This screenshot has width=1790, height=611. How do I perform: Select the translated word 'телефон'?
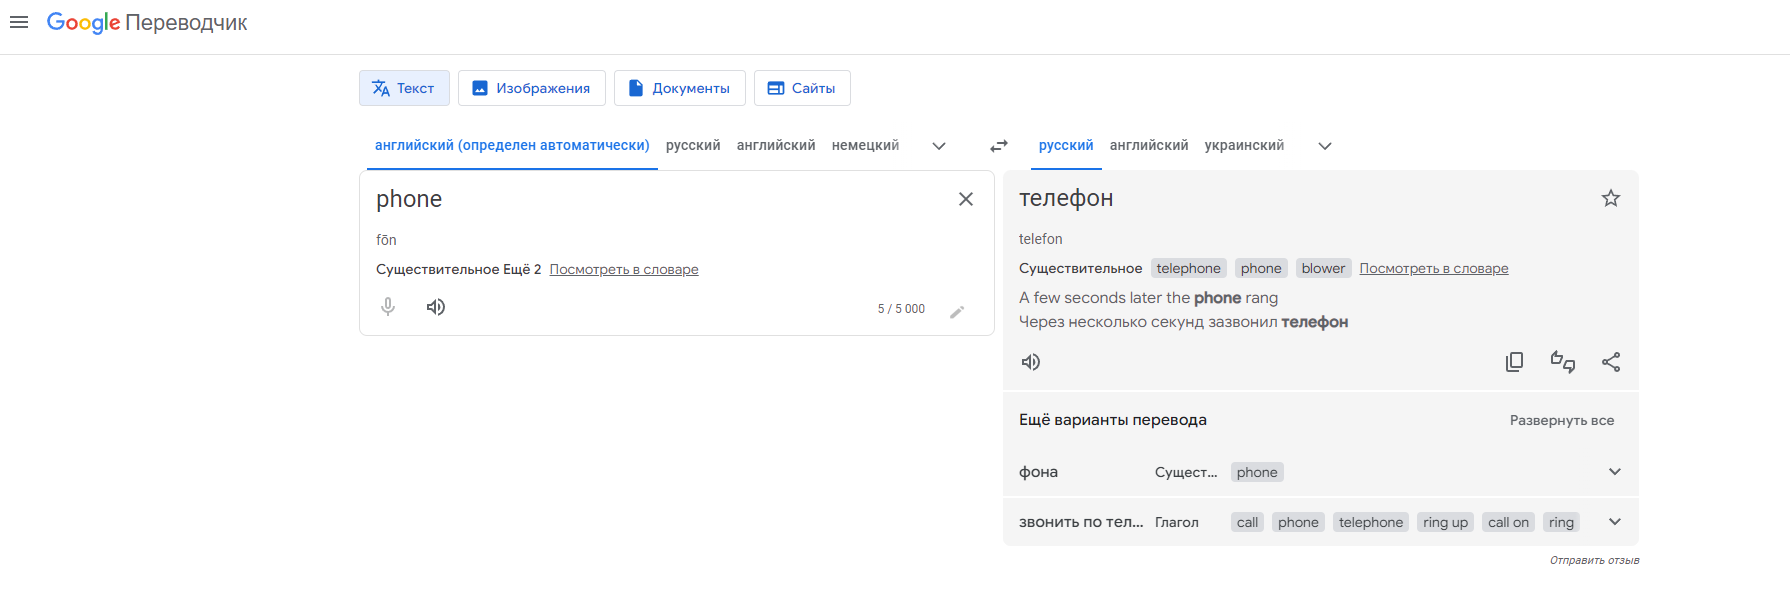[1066, 198]
